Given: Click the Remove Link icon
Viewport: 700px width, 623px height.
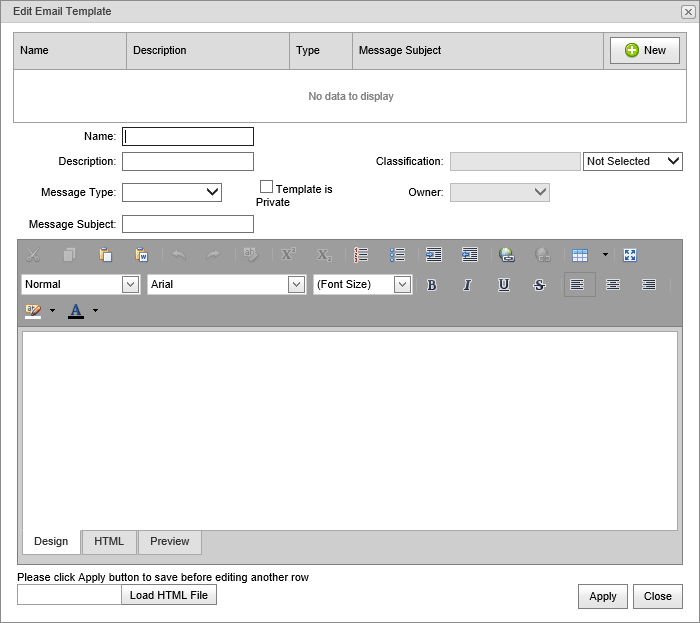Looking at the screenshot, I should (542, 255).
